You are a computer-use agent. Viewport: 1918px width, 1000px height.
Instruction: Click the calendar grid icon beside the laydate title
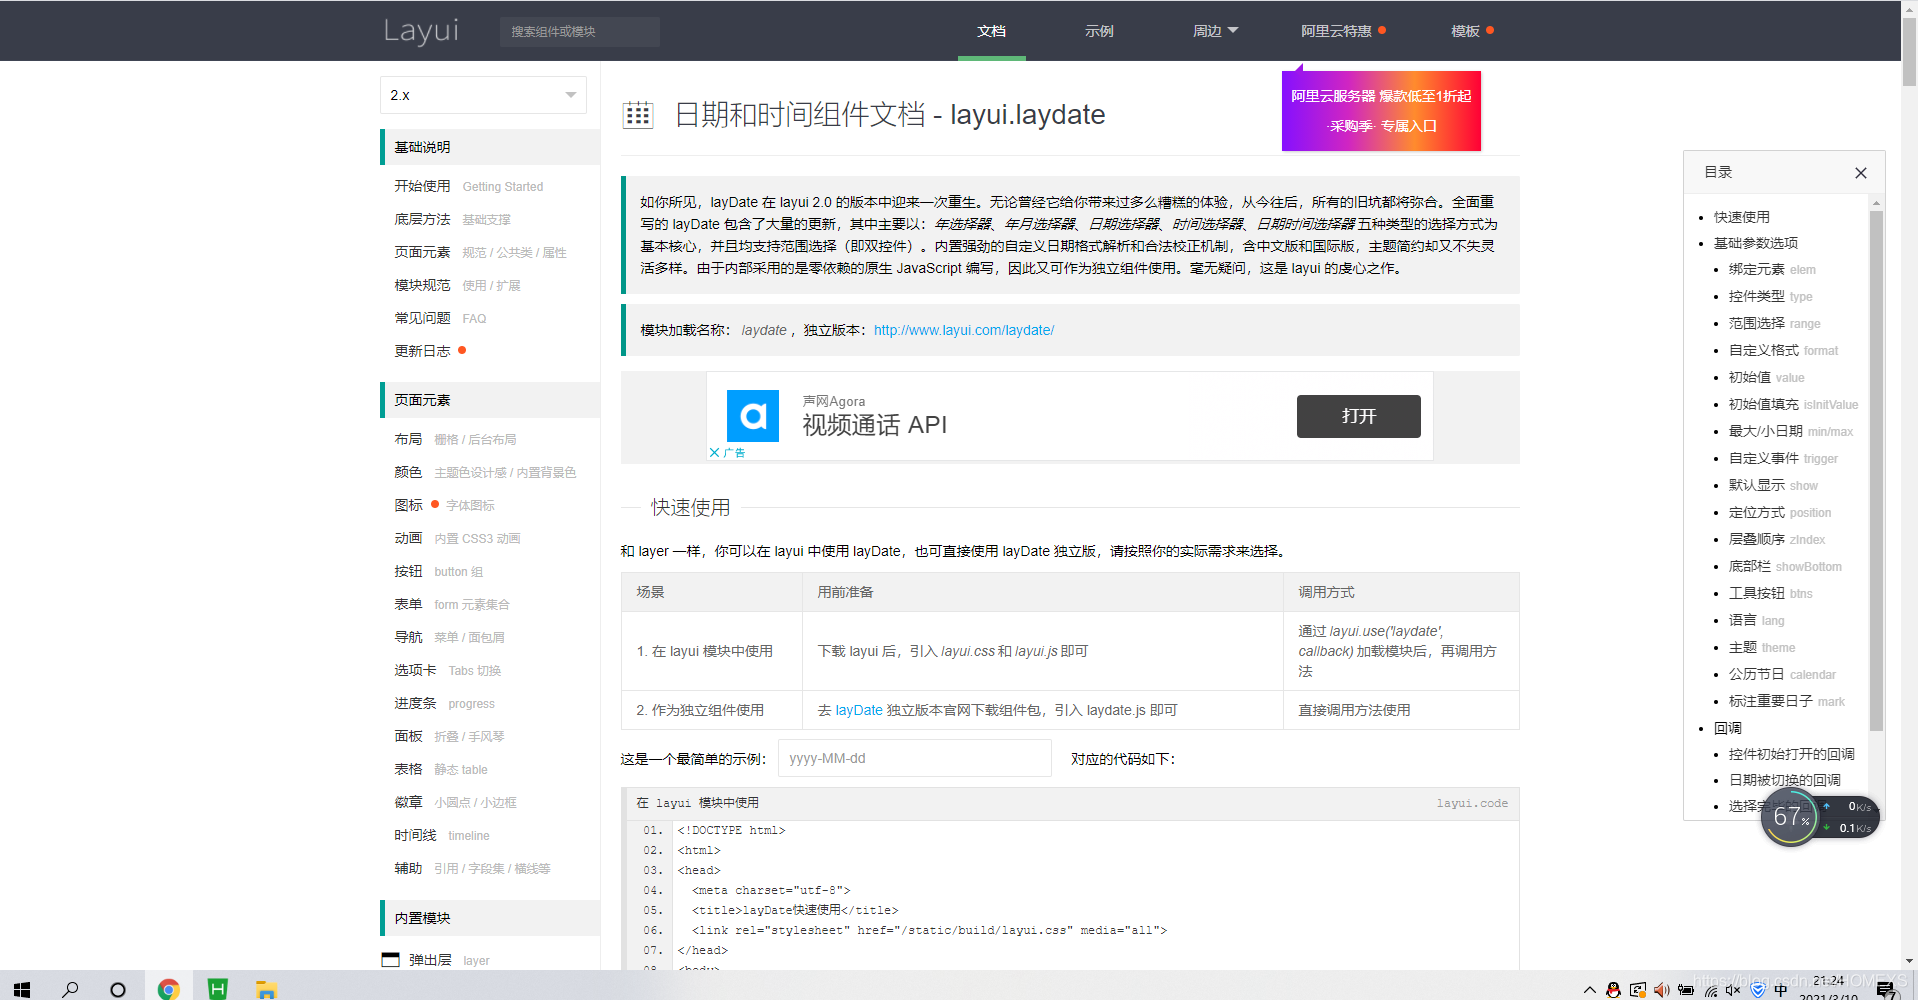(x=637, y=115)
